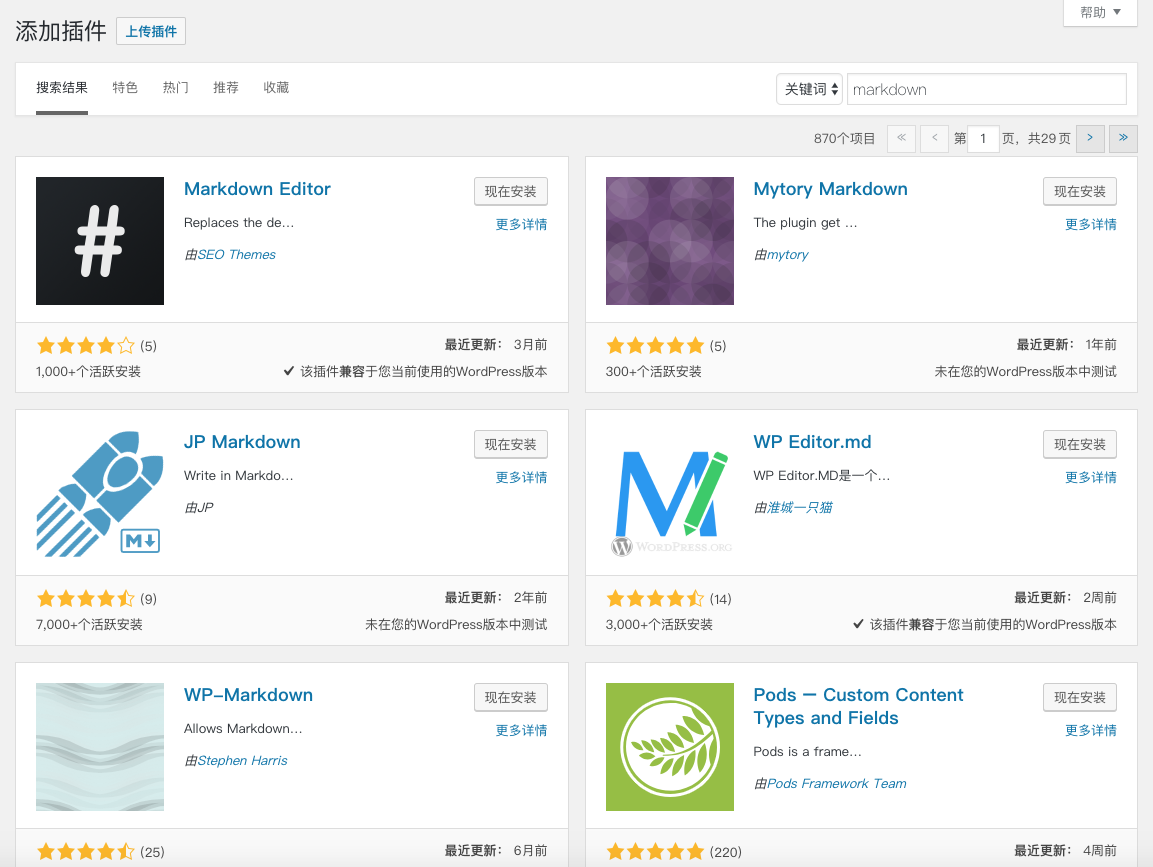Image resolution: width=1153 pixels, height=867 pixels.
Task: View 更多详情 for WP Editor.md
Action: point(1090,477)
